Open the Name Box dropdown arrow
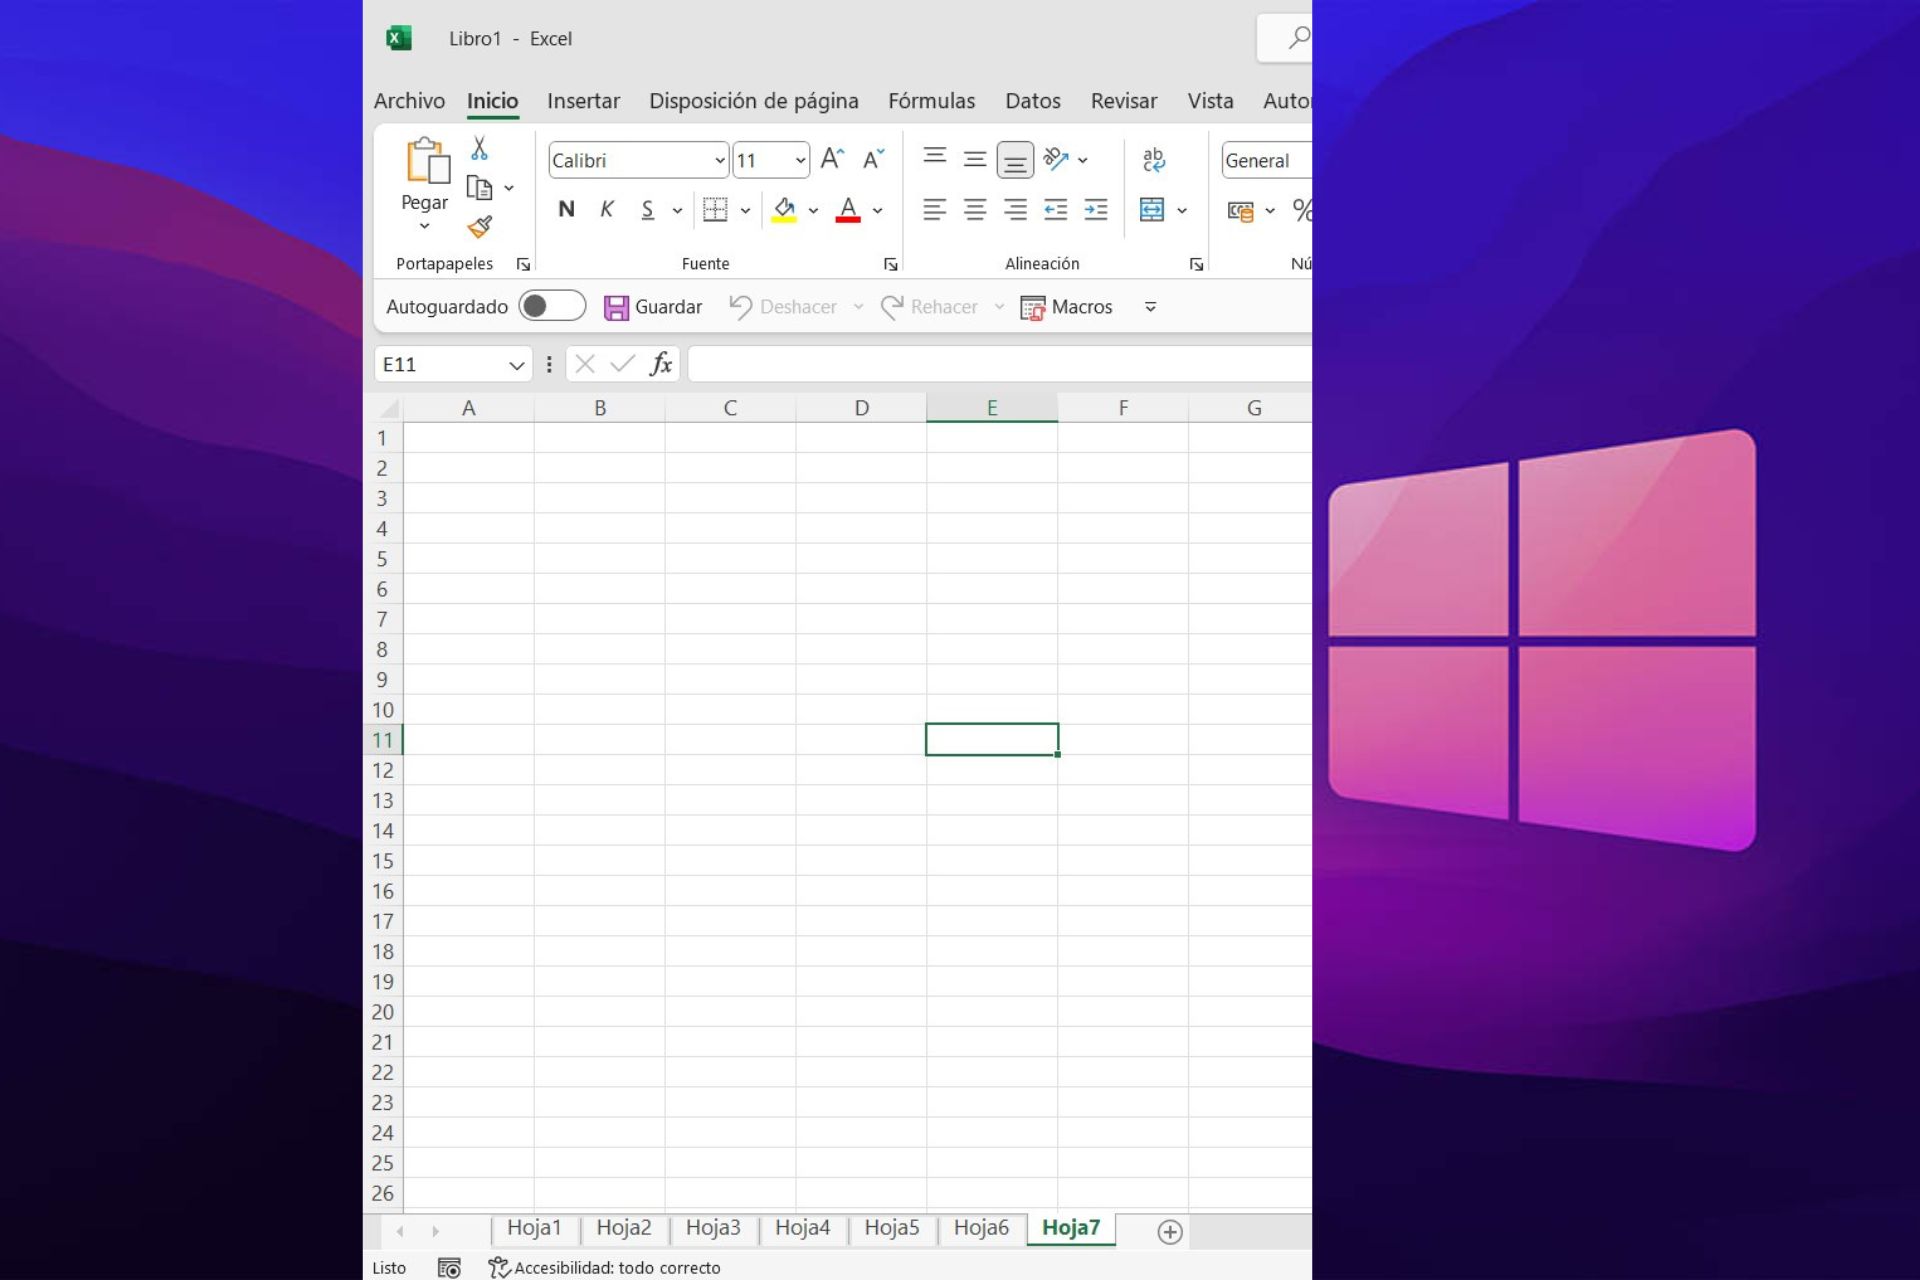Viewport: 1920px width, 1280px height. [x=516, y=365]
